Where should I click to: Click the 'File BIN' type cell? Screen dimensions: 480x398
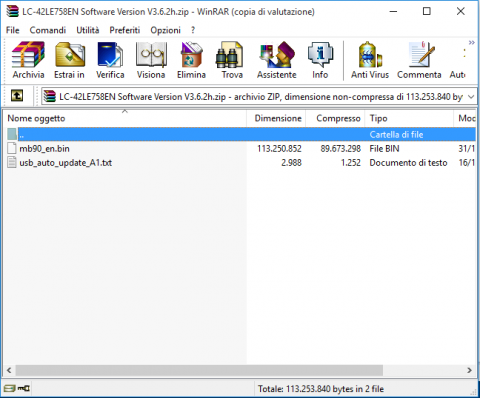pyautogui.click(x=384, y=149)
